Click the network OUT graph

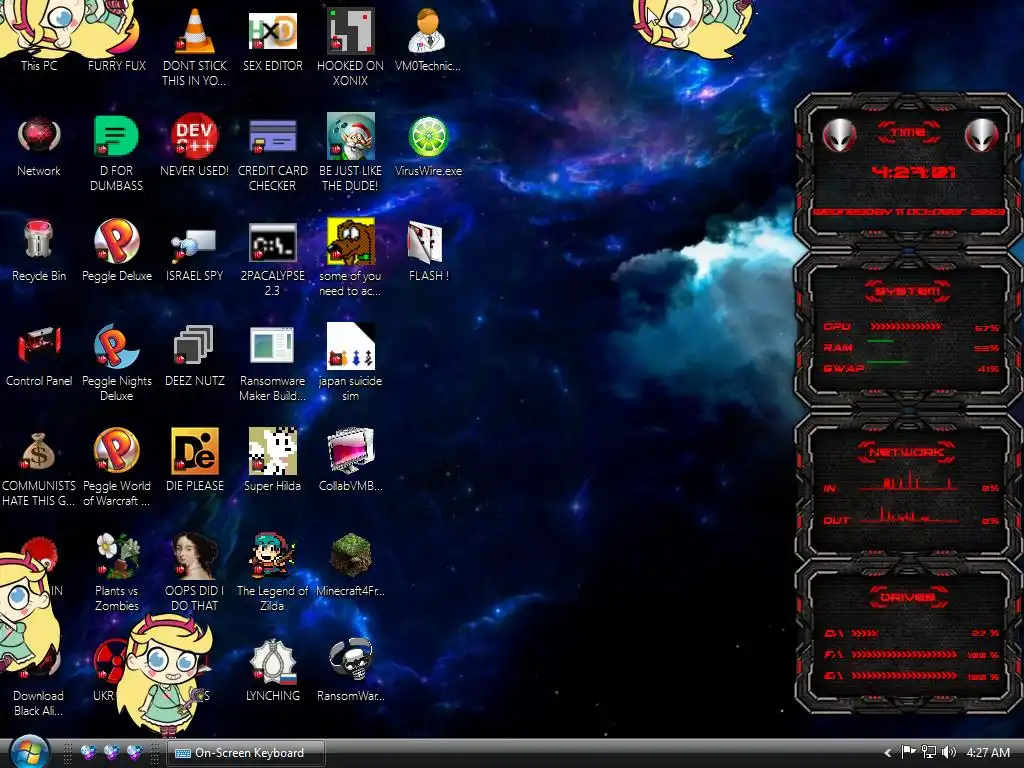coord(908,515)
